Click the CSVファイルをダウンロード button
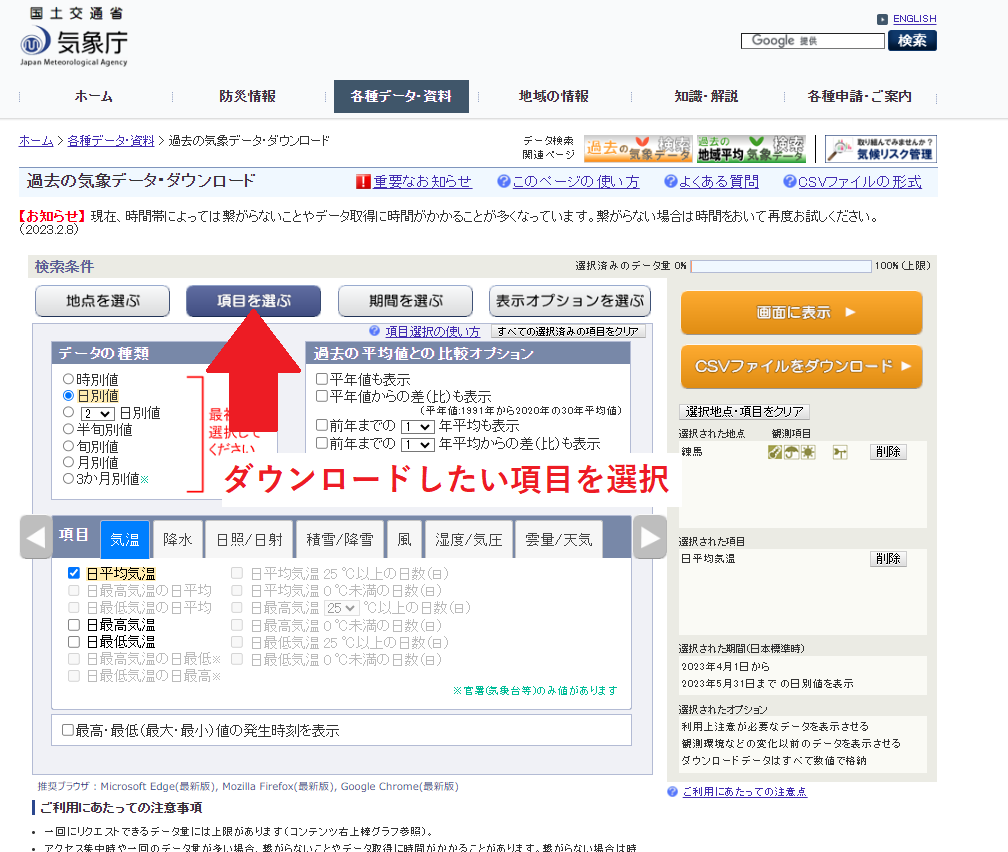Screen dimensions: 1008x852 click(802, 367)
